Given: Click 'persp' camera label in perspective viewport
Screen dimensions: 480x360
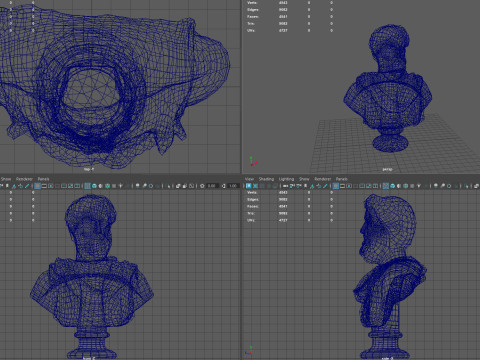Looking at the screenshot, I should click(x=387, y=169).
